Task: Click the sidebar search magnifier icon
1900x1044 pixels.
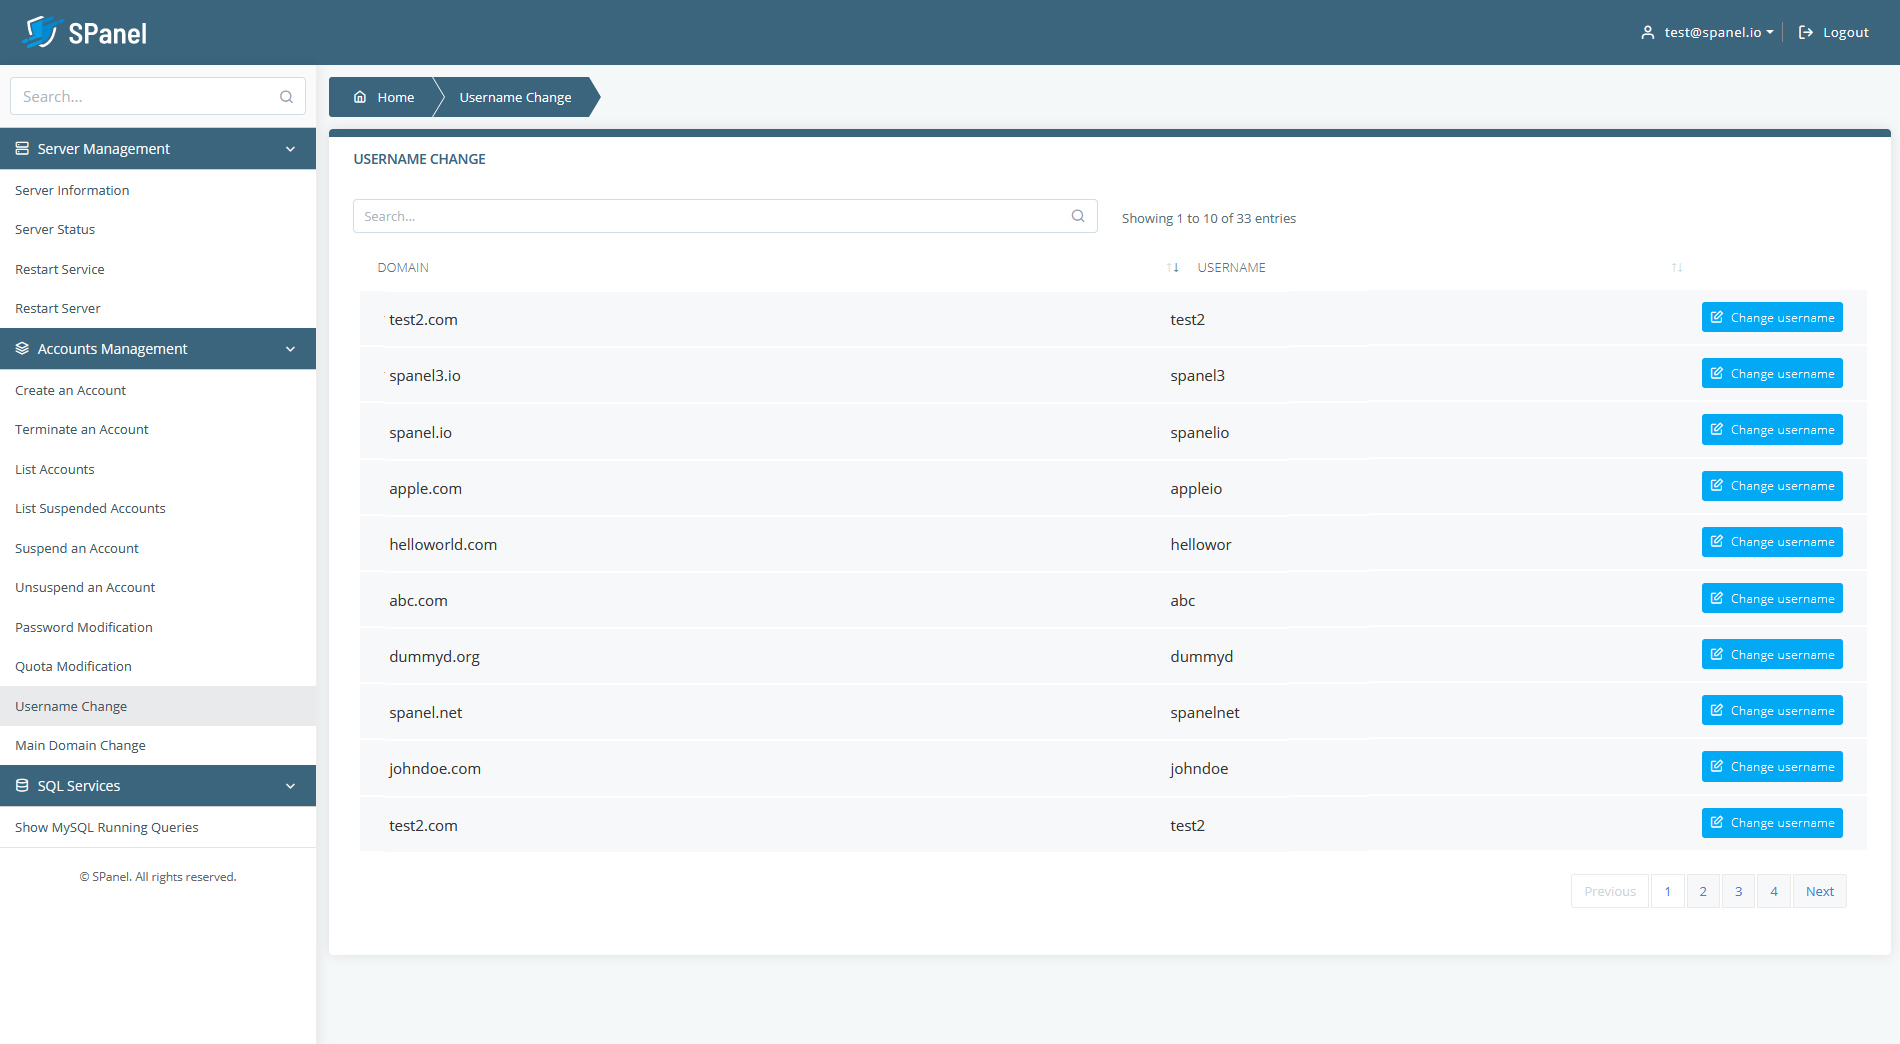Action: (286, 97)
